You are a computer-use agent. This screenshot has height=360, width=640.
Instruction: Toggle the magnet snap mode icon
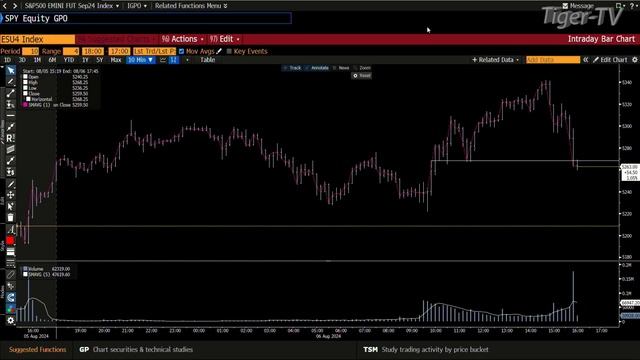pyautogui.click(x=11, y=297)
